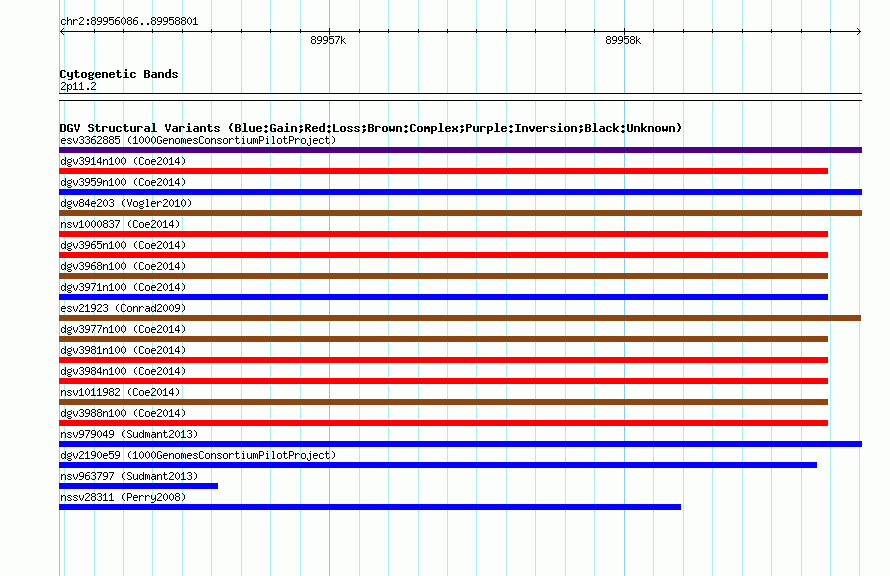Screen dimensions: 890x576
Task: Click the red dgv3914n100 loss bar
Action: coord(443,171)
